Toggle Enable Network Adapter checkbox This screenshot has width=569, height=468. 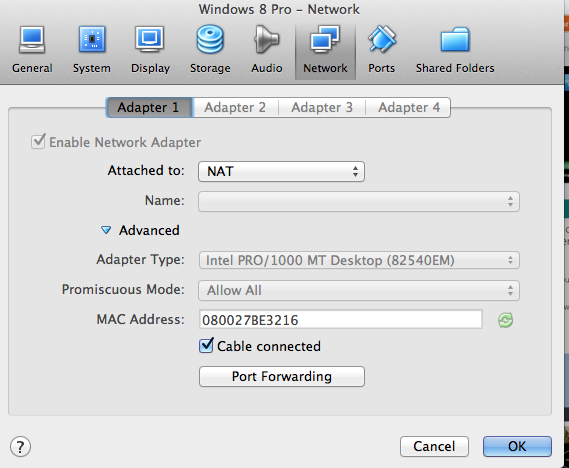38,141
